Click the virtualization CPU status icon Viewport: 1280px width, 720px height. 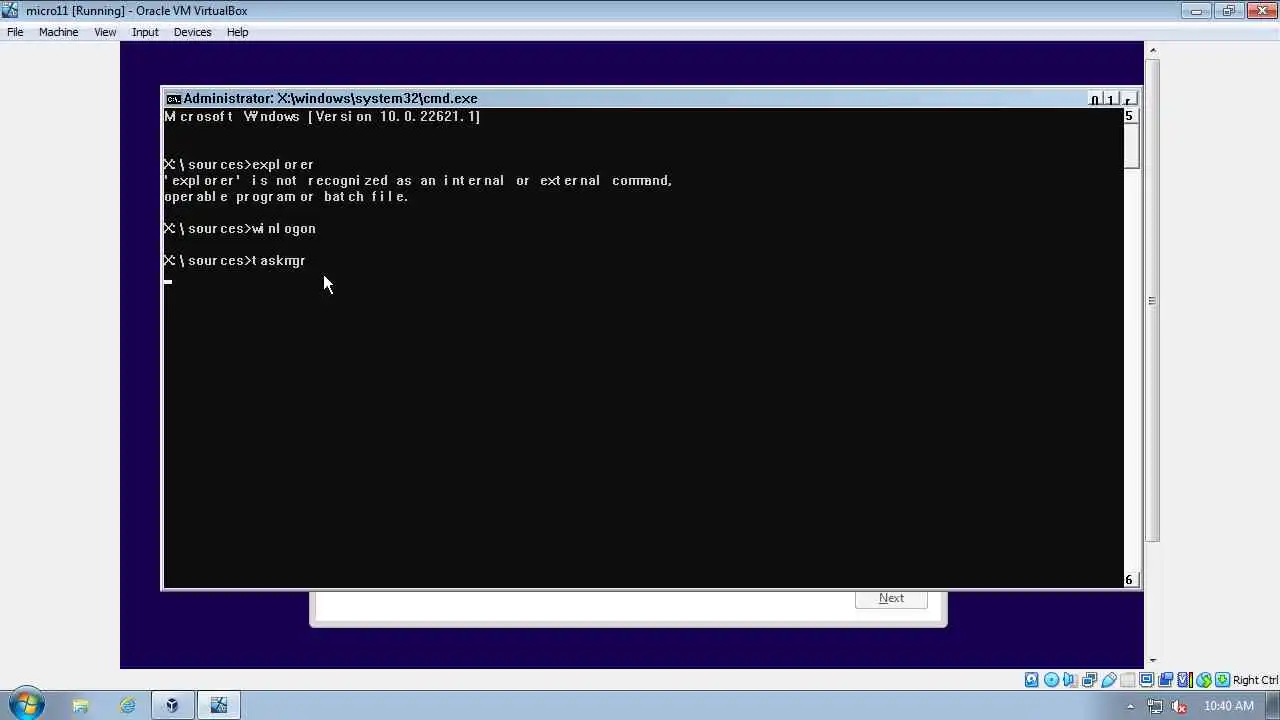pos(1185,680)
